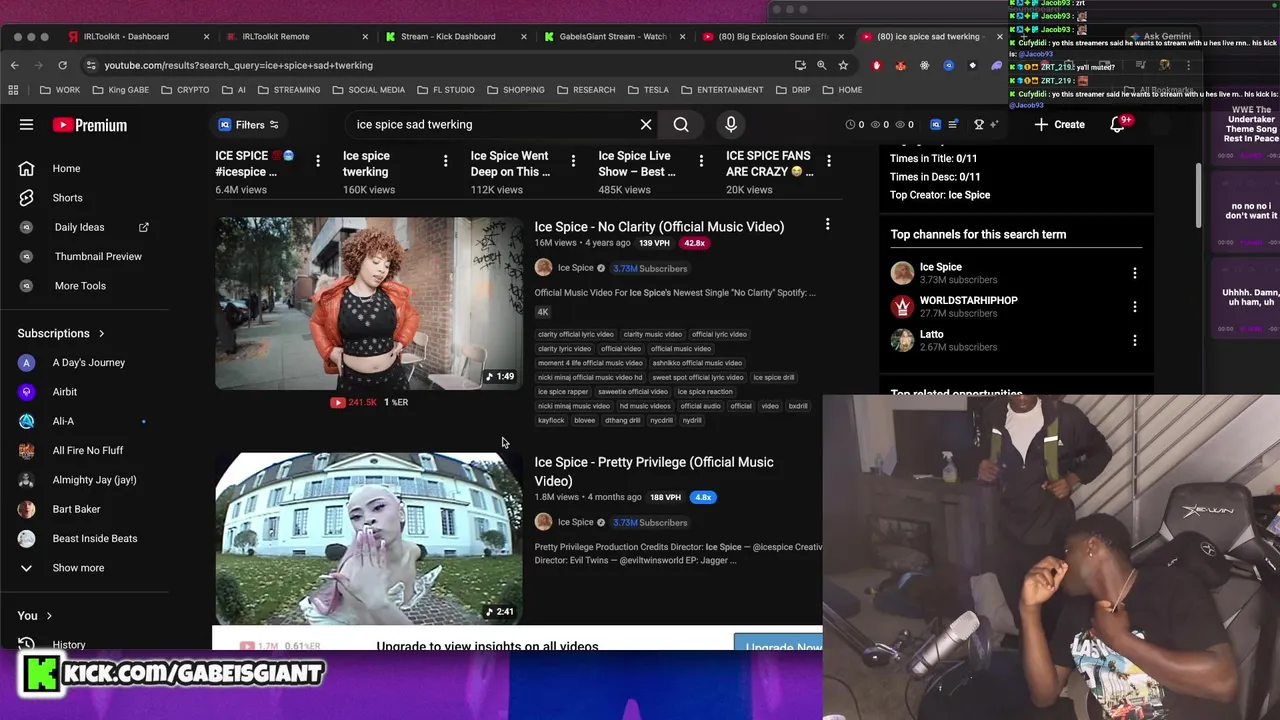Switch to Stream - Kick Dashboard tab

[x=447, y=37]
